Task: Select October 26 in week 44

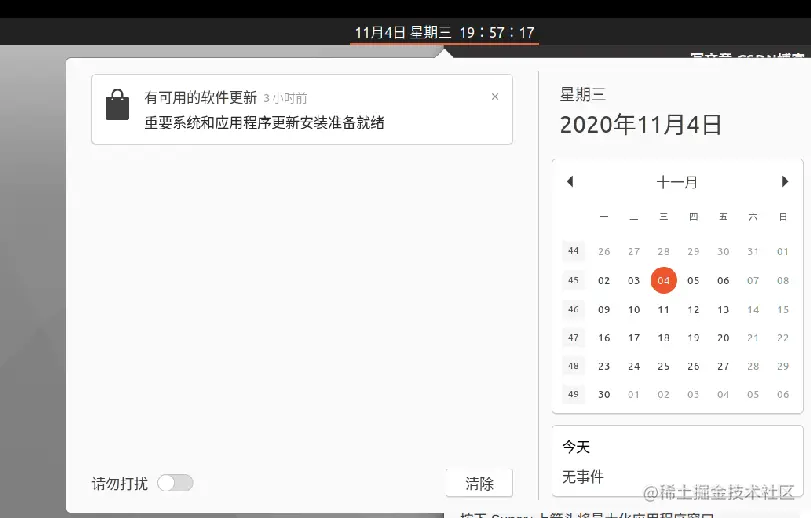Action: coord(604,251)
